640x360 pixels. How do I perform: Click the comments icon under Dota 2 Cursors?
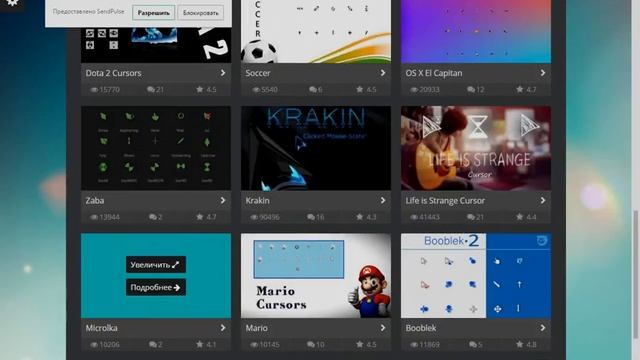click(x=151, y=89)
